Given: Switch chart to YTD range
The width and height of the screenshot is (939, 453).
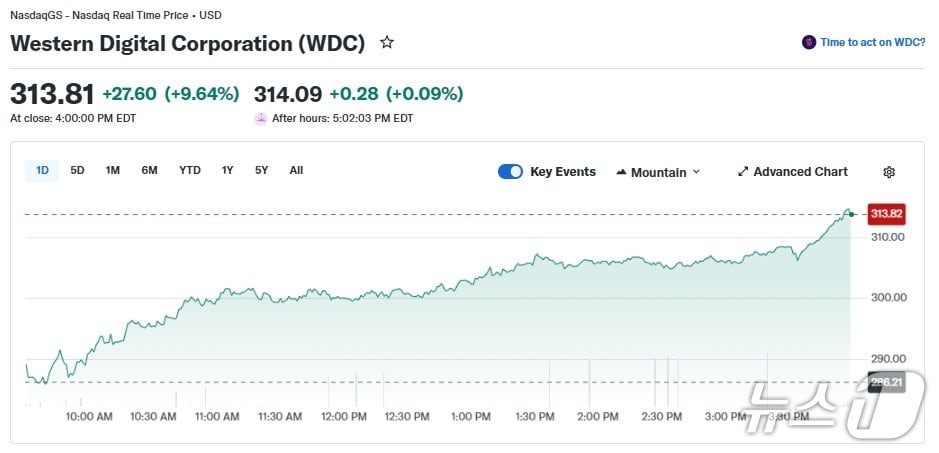Looking at the screenshot, I should (190, 170).
